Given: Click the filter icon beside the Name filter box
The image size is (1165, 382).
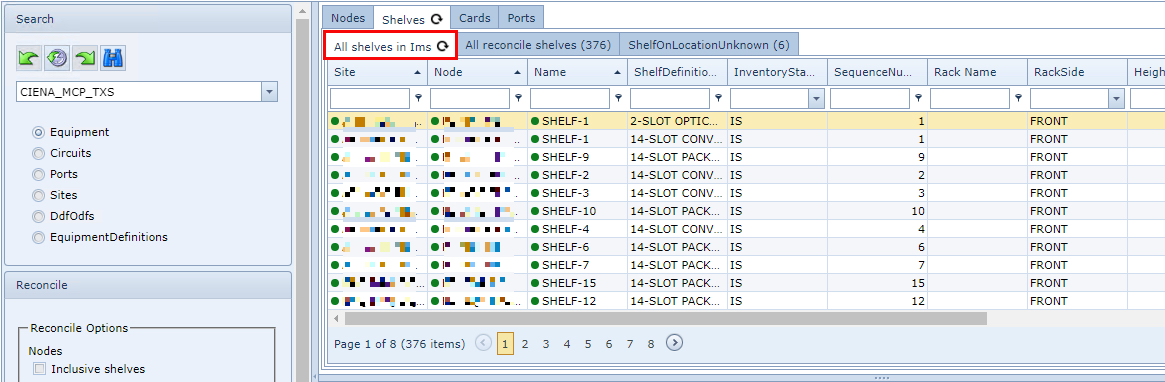Looking at the screenshot, I should pos(619,98).
